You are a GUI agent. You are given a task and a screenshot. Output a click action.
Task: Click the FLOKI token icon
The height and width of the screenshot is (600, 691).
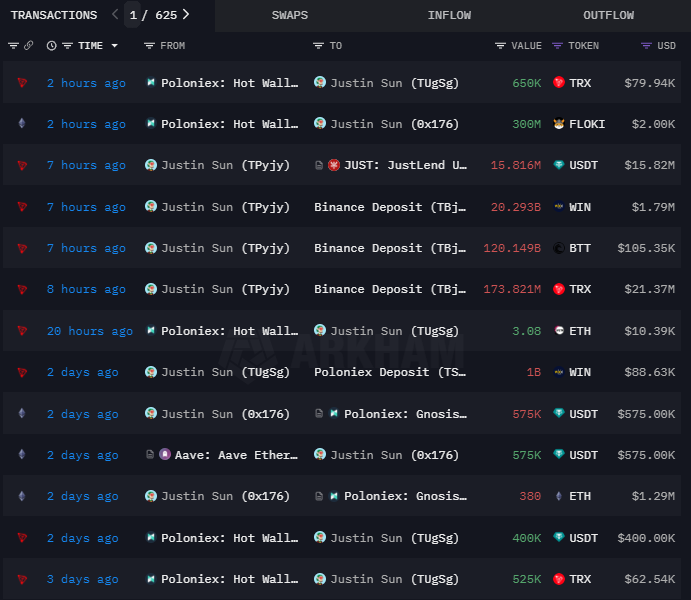tap(559, 124)
